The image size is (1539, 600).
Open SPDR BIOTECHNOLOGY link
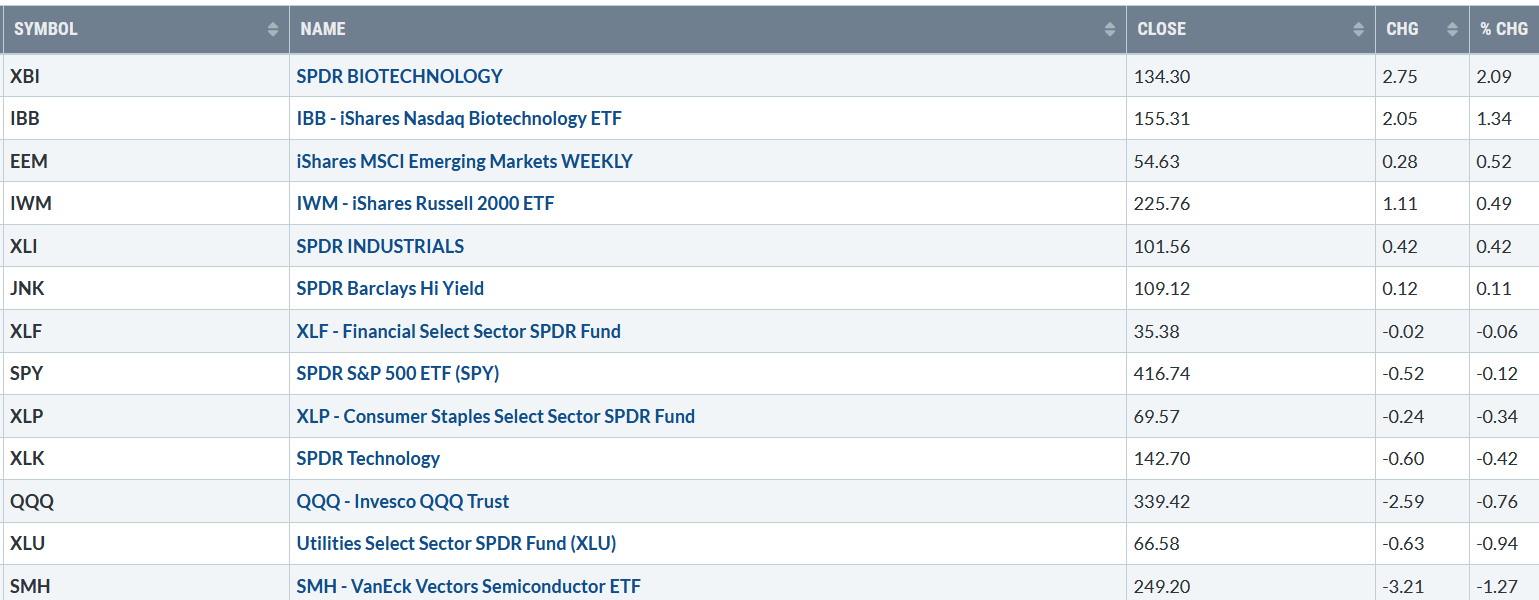pos(399,76)
